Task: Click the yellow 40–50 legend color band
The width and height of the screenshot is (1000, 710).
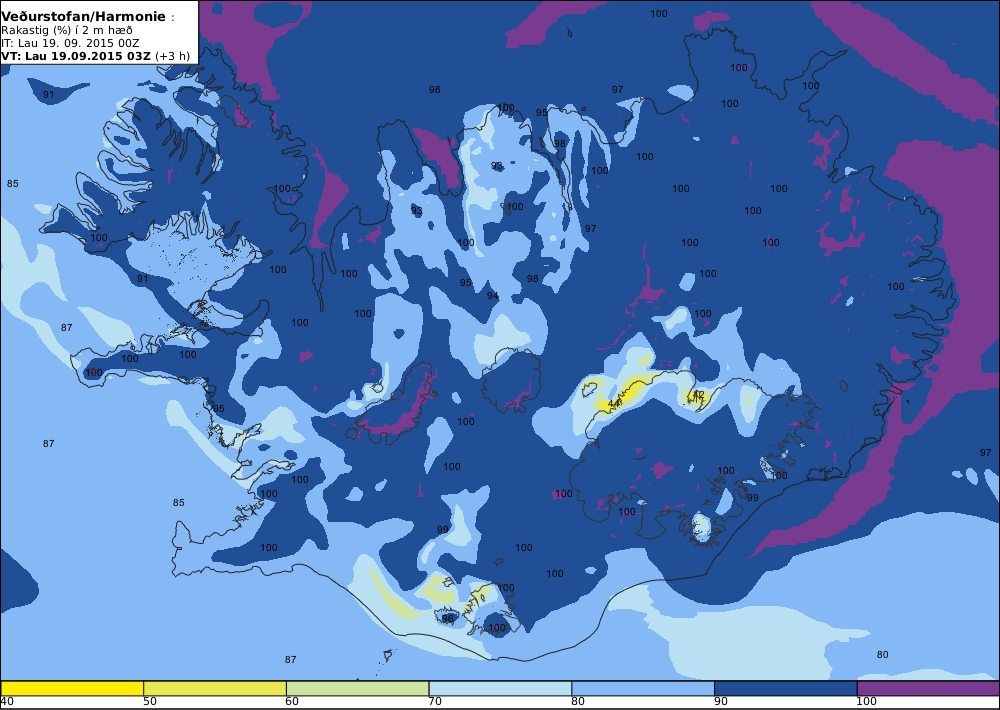Action: pos(71,688)
